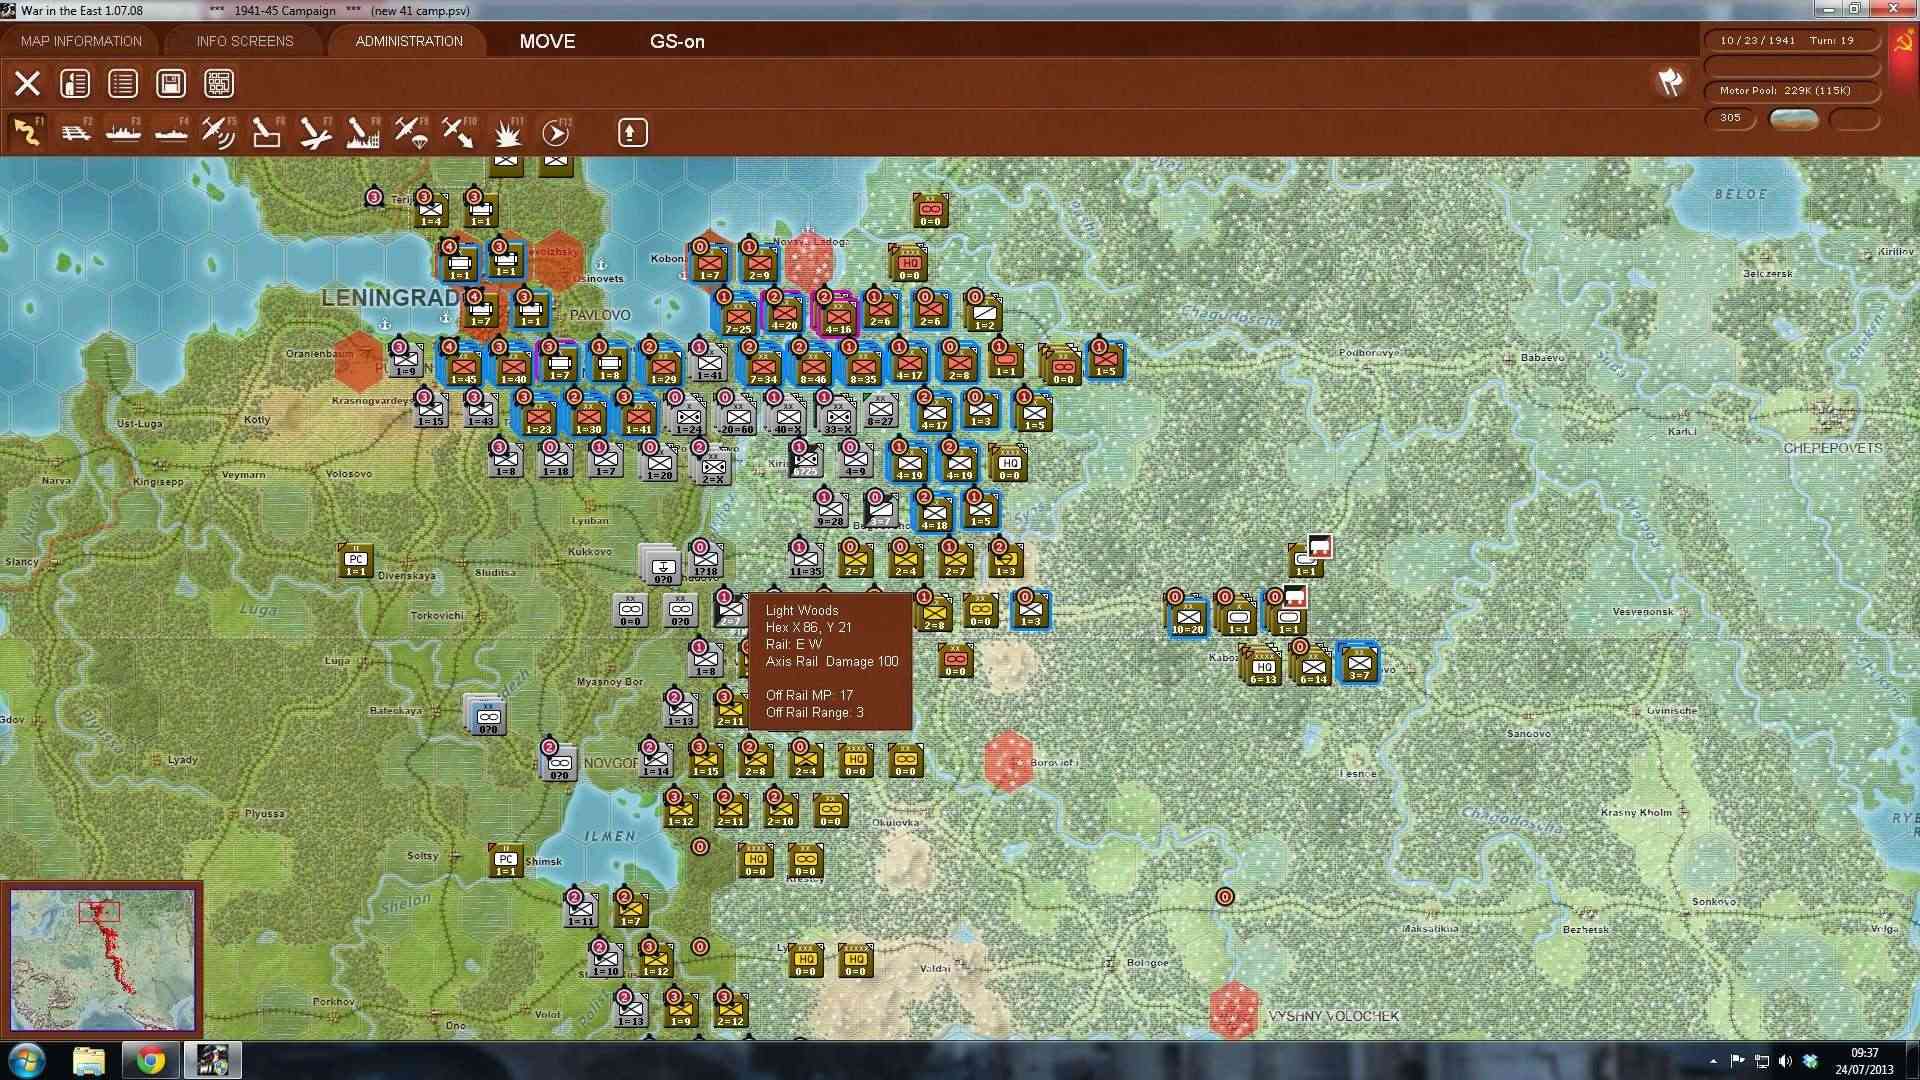Select the HQ unit labeled 6=13

pos(1263,666)
